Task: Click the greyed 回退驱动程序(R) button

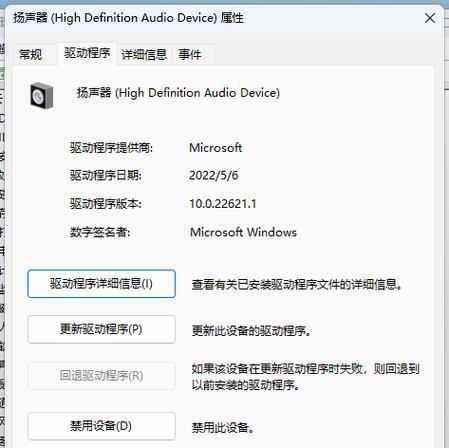Action: [101, 376]
